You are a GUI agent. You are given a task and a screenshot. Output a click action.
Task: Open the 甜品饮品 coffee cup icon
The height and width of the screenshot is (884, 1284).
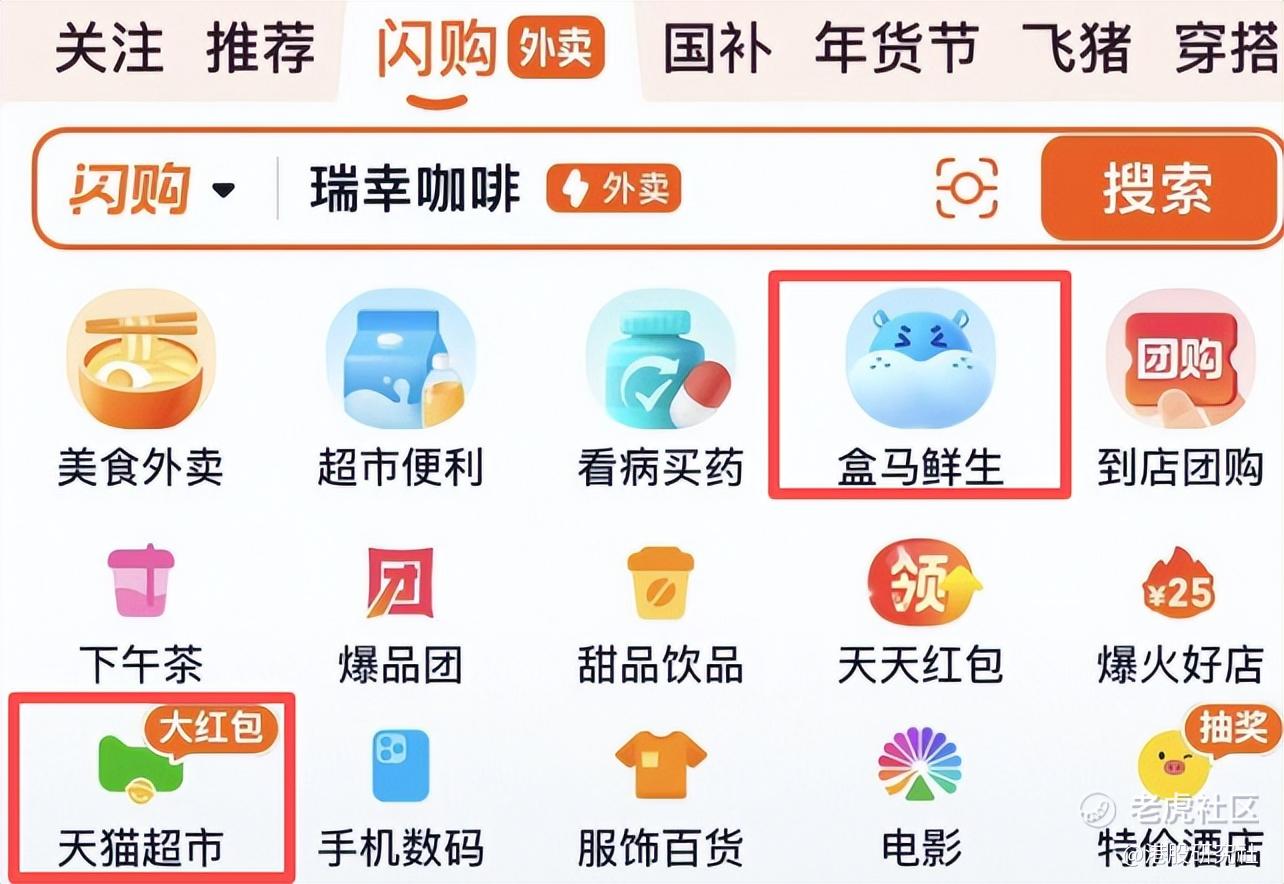point(660,582)
